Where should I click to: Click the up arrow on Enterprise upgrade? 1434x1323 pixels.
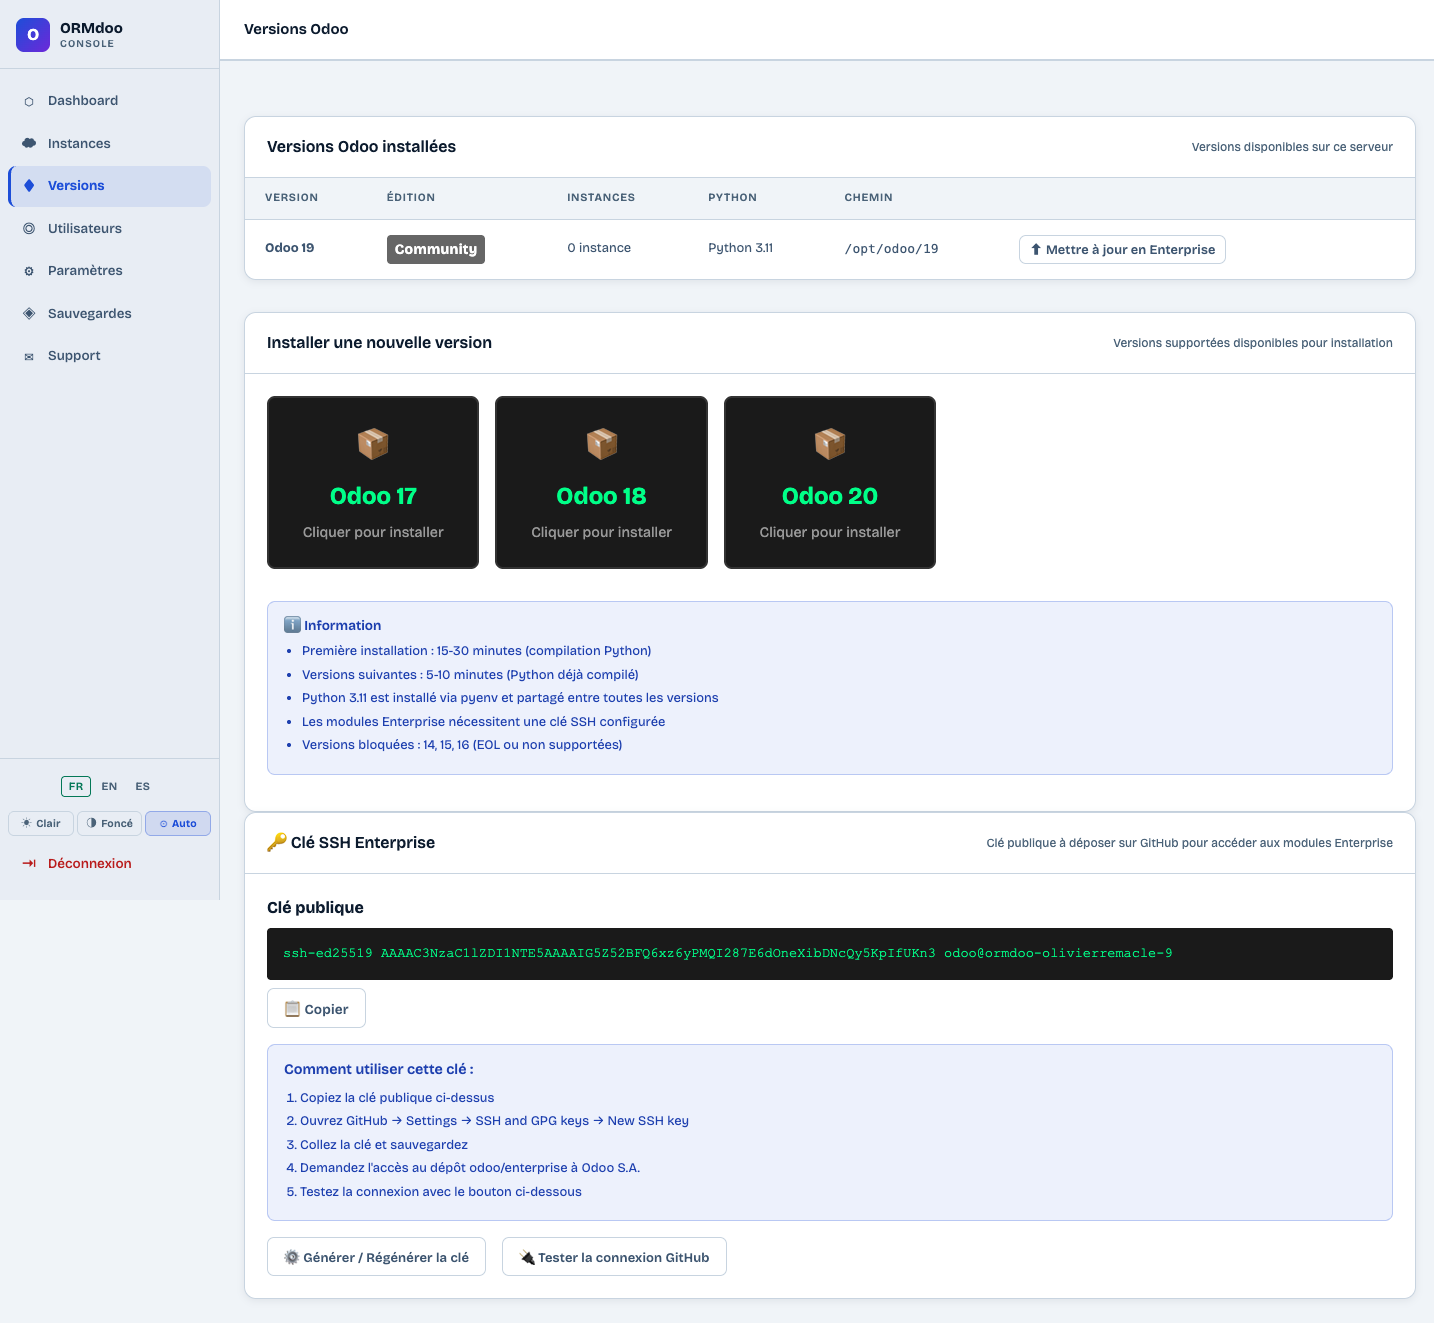(1036, 249)
